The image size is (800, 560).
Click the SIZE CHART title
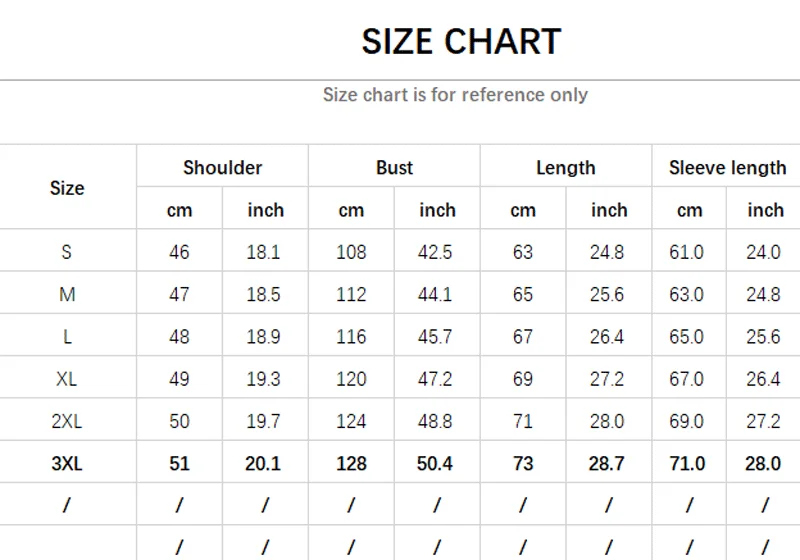(x=461, y=42)
